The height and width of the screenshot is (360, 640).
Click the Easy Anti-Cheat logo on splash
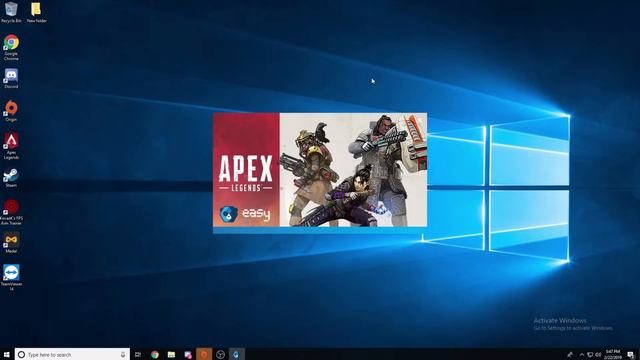coord(244,214)
